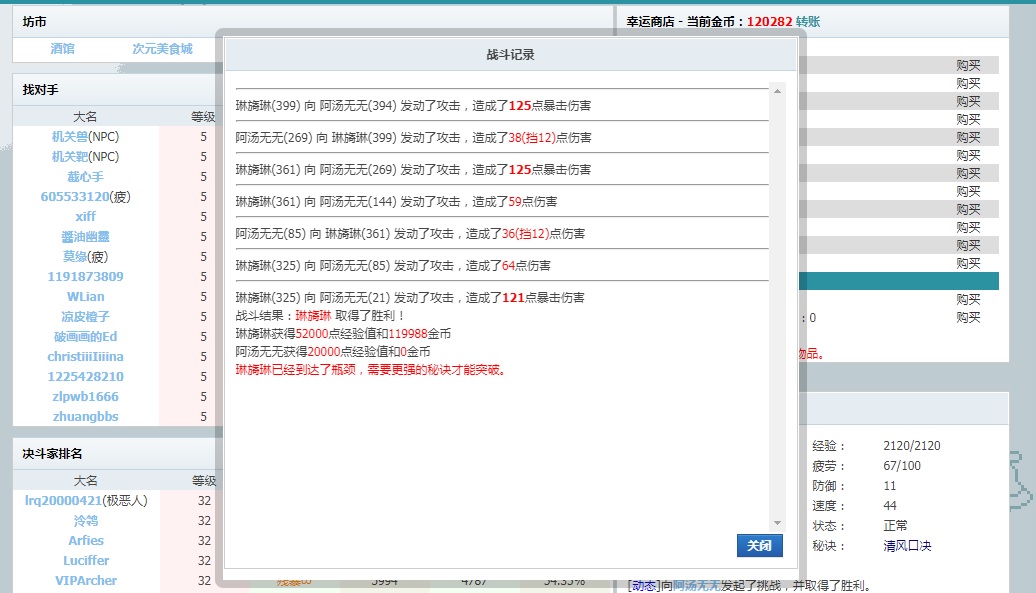Click the 状态 value 正常

(895, 526)
